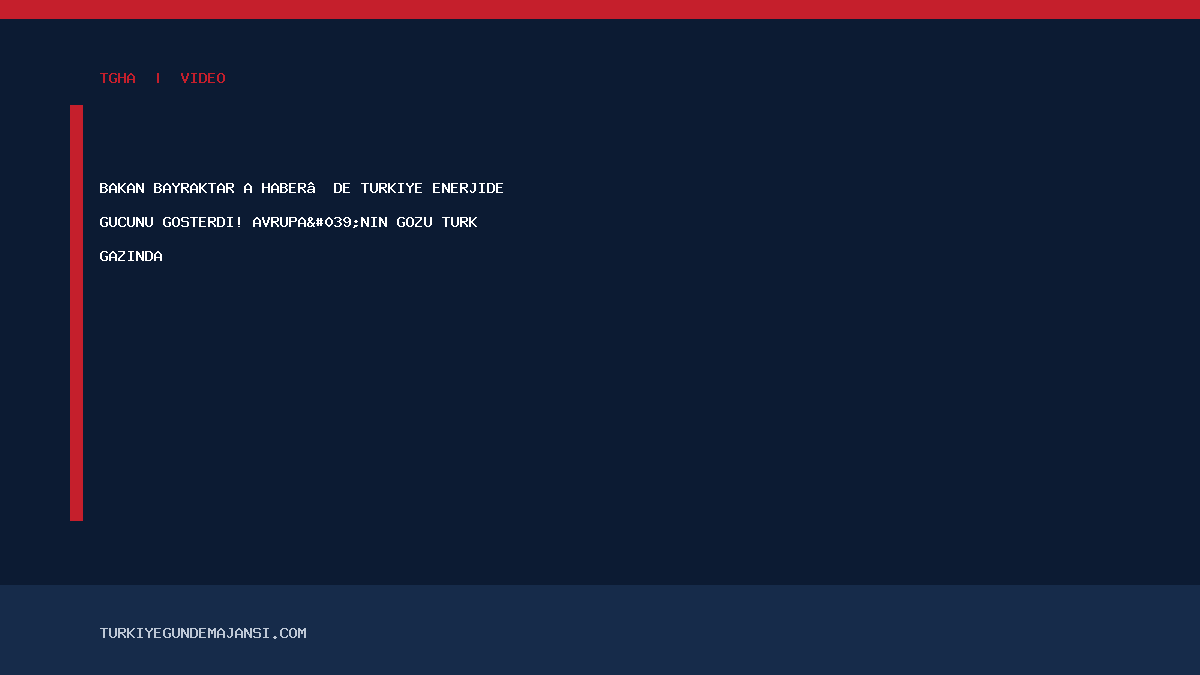Click the TGHA label in the header
The height and width of the screenshot is (675, 1200).
click(x=118, y=78)
